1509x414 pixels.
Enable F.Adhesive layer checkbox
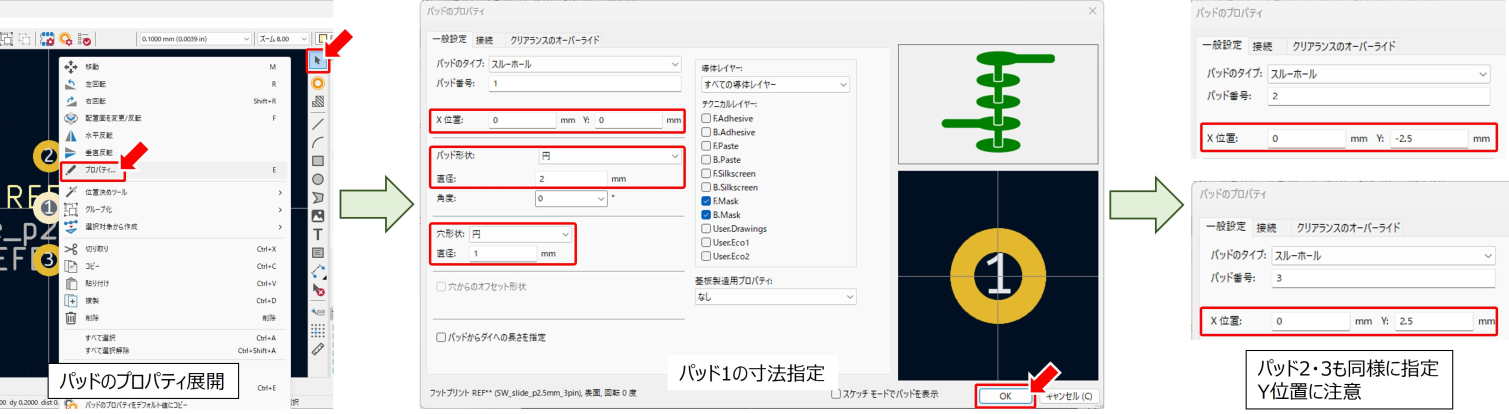coord(705,118)
